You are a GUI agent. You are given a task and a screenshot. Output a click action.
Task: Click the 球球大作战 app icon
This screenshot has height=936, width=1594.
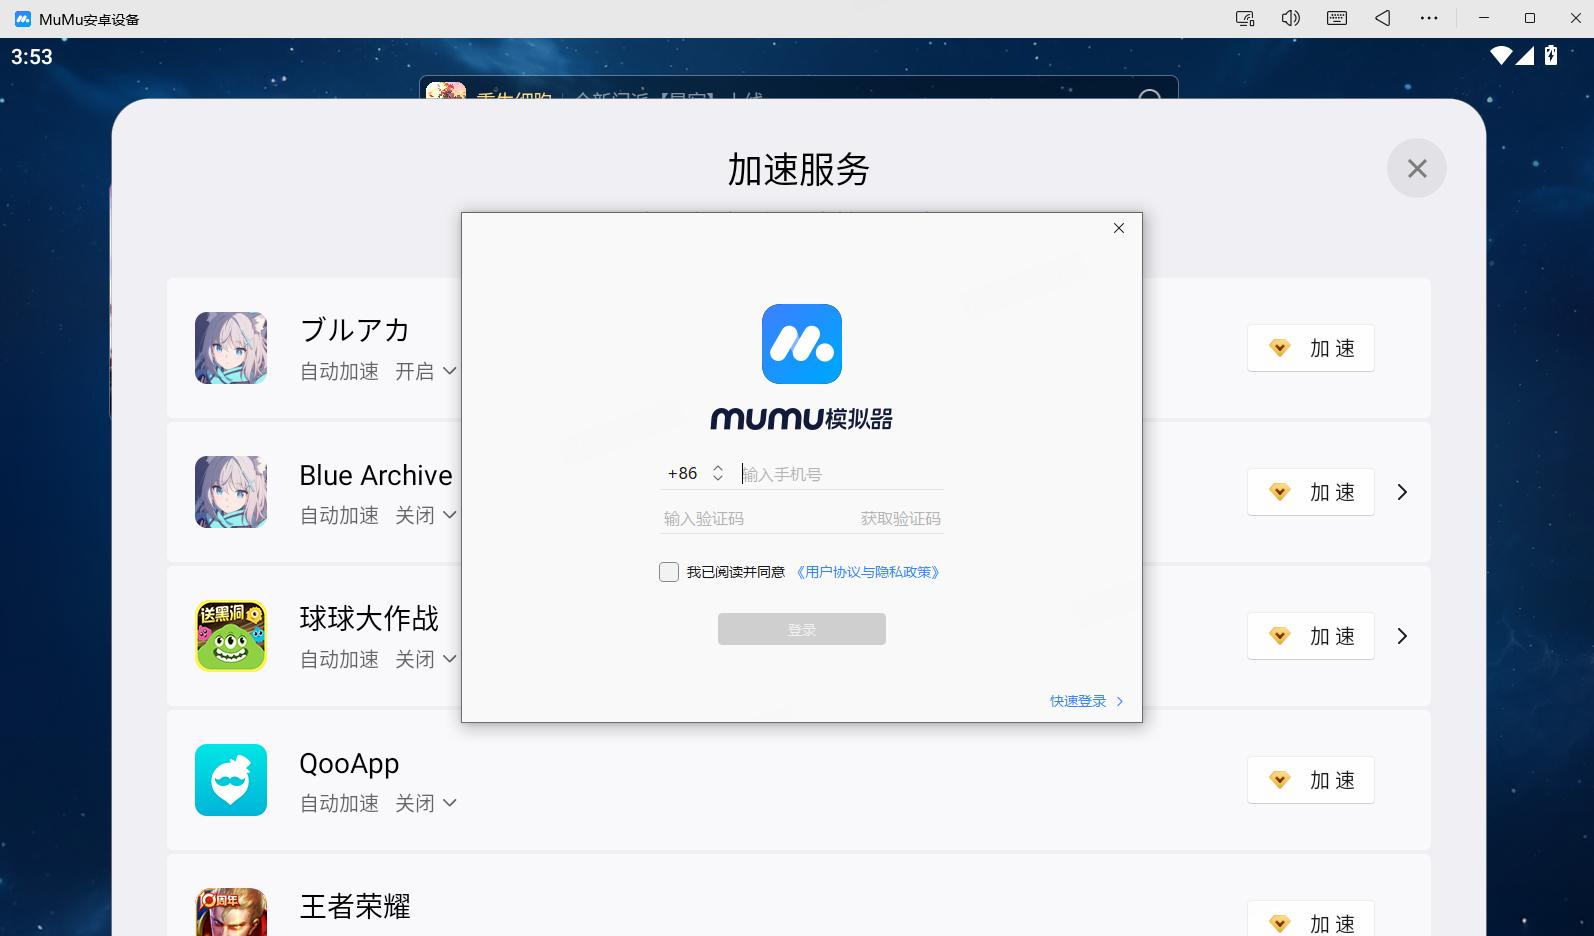coord(231,636)
